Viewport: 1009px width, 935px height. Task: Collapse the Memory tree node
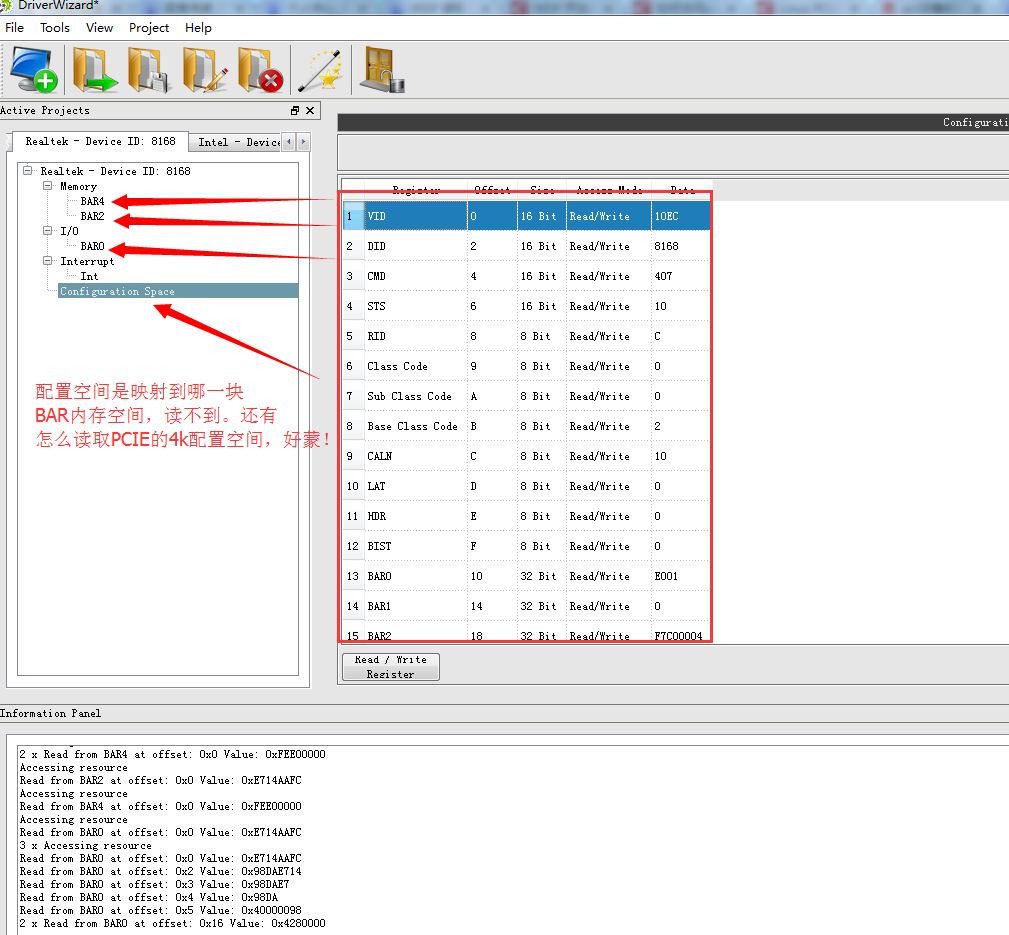pyautogui.click(x=48, y=186)
